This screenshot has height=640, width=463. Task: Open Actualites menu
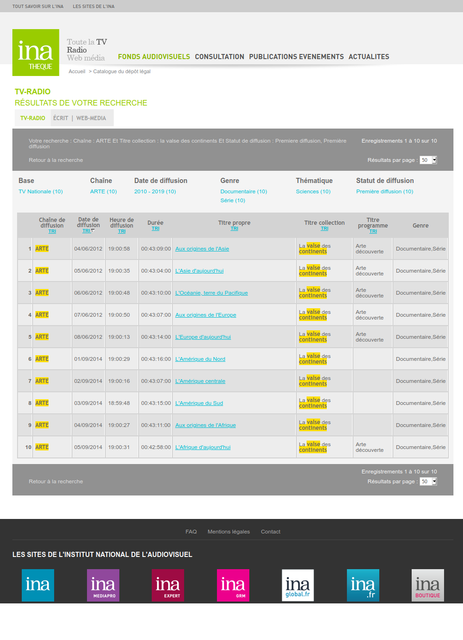[369, 57]
